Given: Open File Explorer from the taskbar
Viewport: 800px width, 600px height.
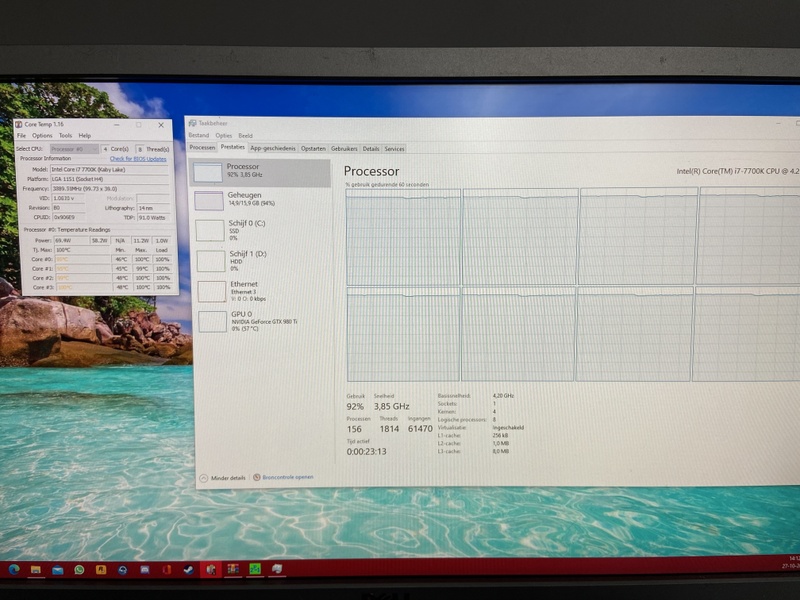Looking at the screenshot, I should tap(36, 569).
